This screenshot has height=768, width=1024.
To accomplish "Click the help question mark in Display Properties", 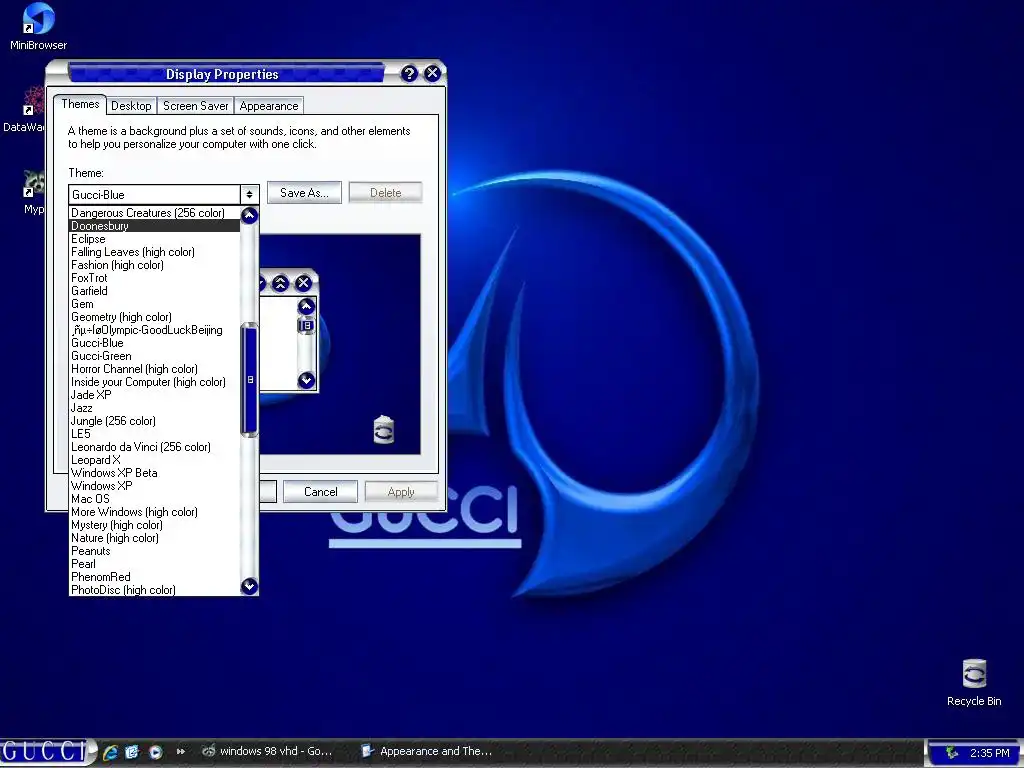I will click(409, 73).
